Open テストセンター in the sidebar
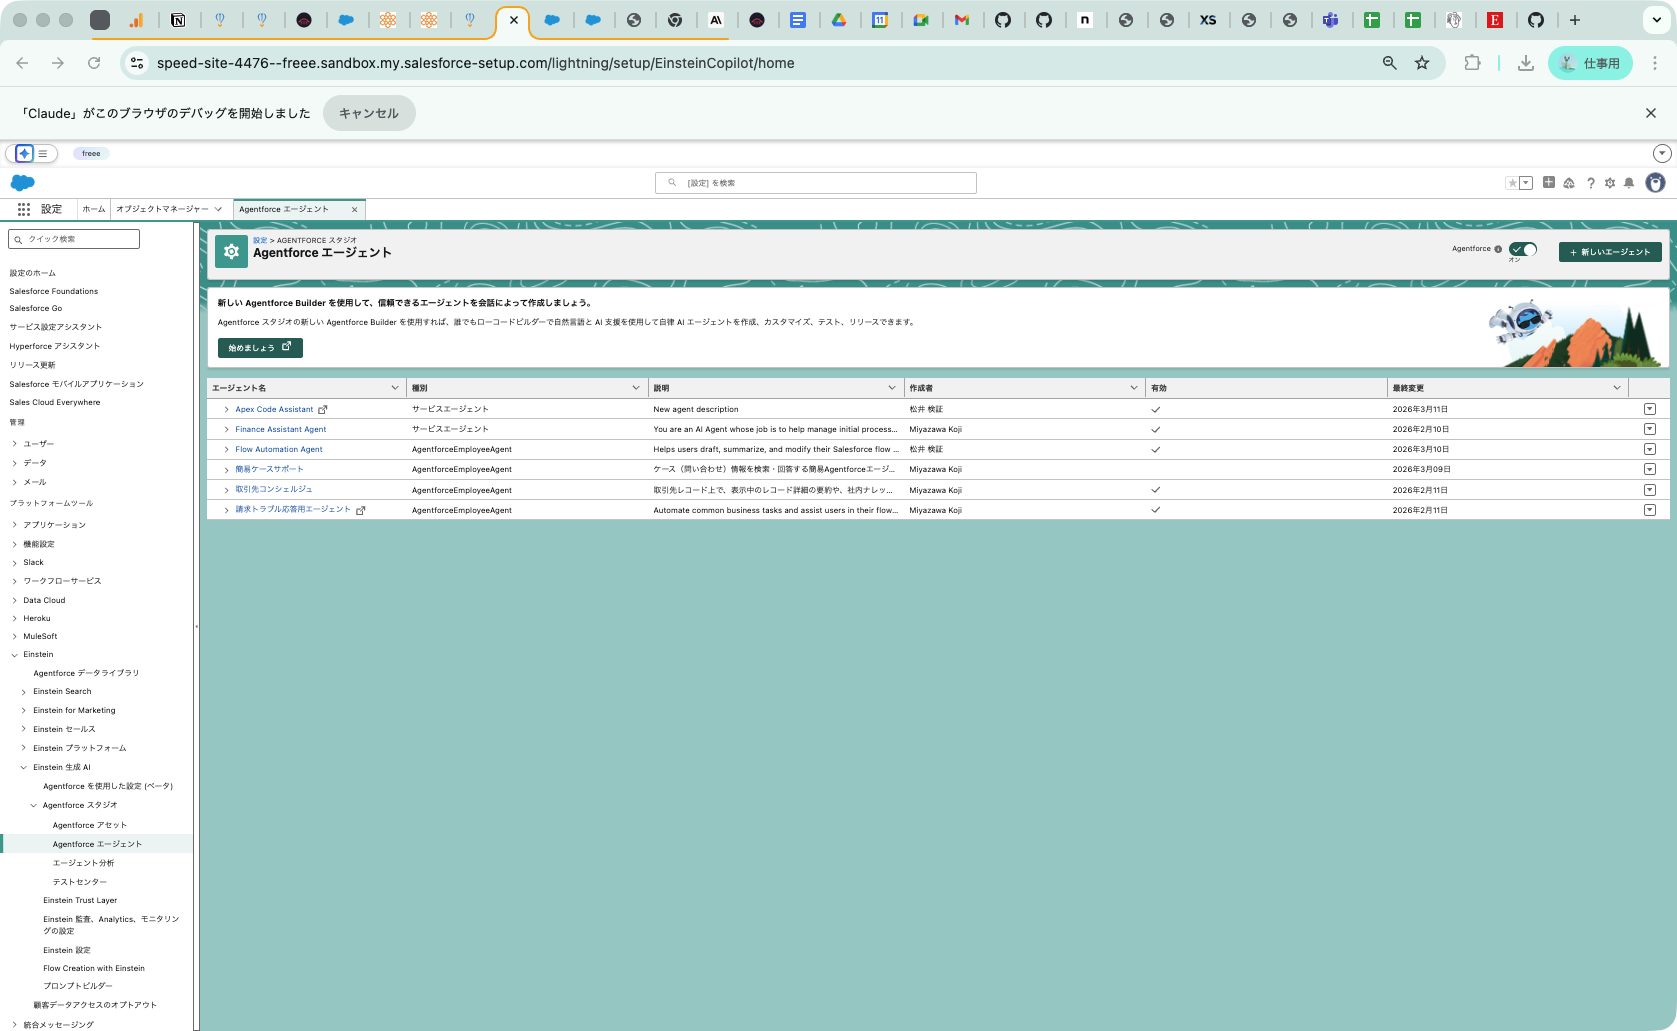This screenshot has width=1677, height=1031. pyautogui.click(x=80, y=882)
